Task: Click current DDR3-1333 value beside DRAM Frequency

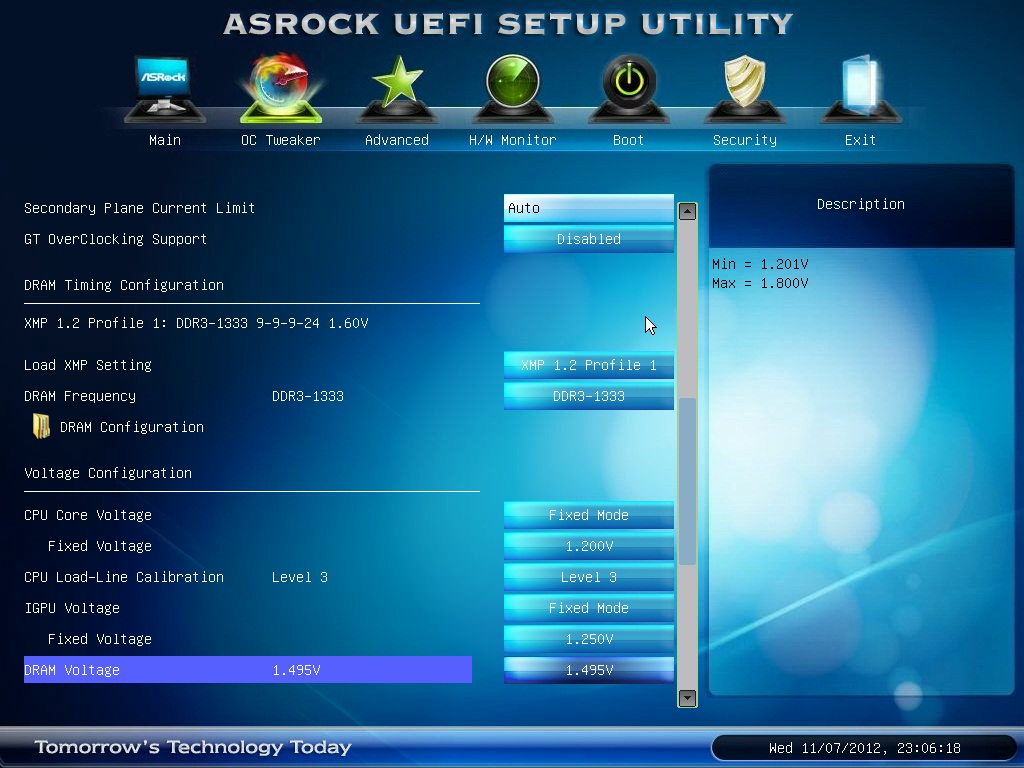Action: [x=308, y=396]
